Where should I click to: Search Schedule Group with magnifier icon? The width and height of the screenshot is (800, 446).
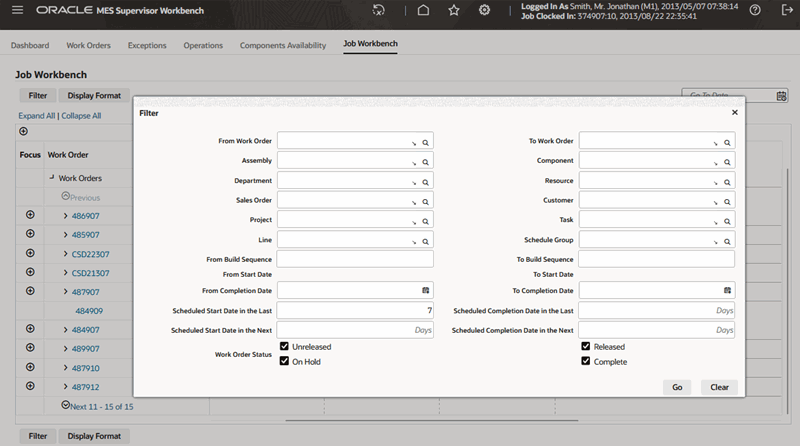tap(727, 241)
